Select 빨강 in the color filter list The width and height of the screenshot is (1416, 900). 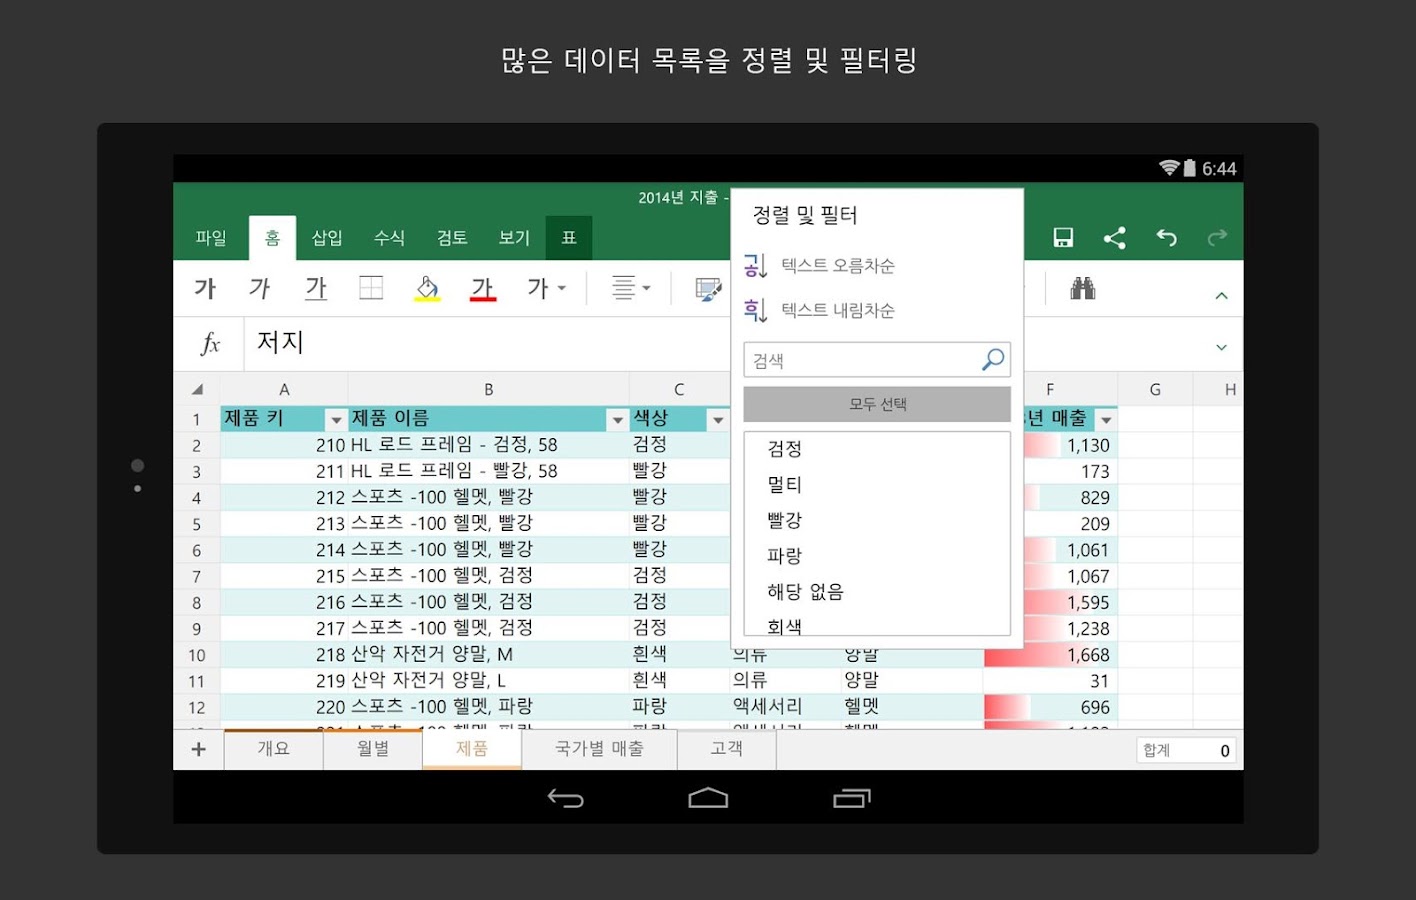784,520
